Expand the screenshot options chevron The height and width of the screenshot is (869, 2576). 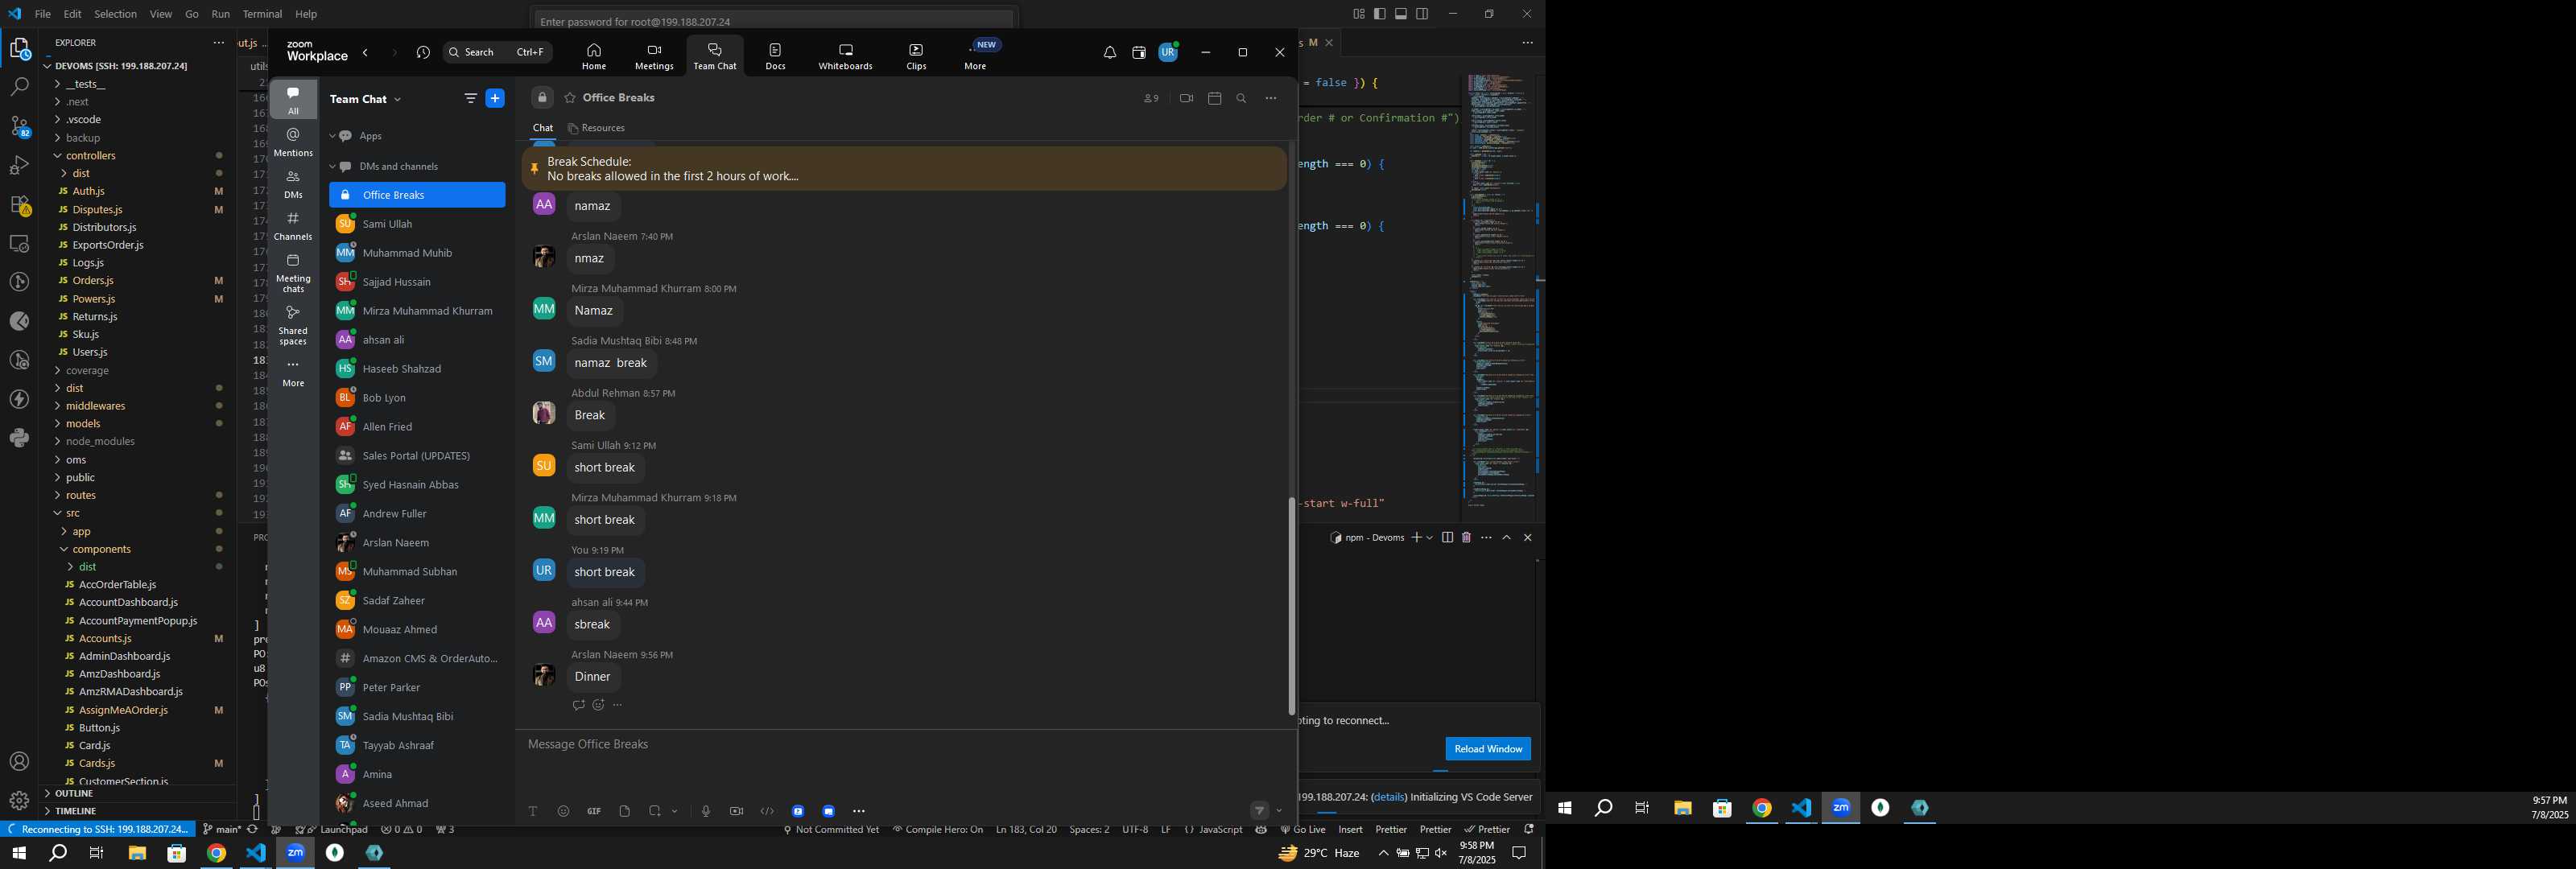(675, 811)
